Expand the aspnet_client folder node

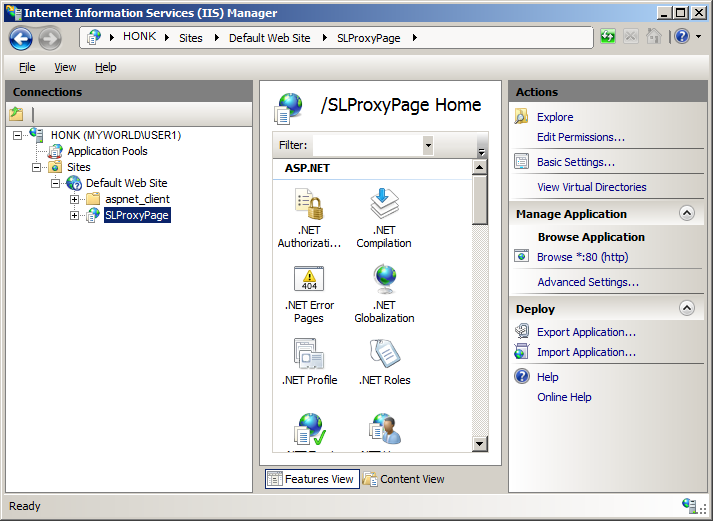pos(75,200)
